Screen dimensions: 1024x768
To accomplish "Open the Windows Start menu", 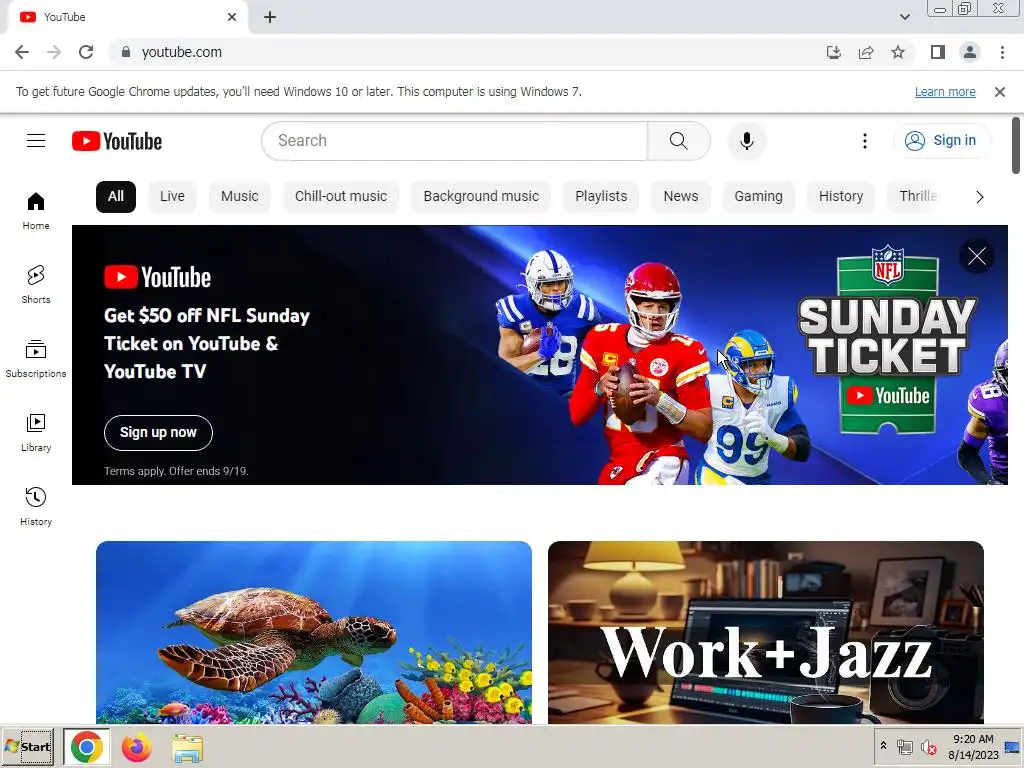I will click(28, 747).
